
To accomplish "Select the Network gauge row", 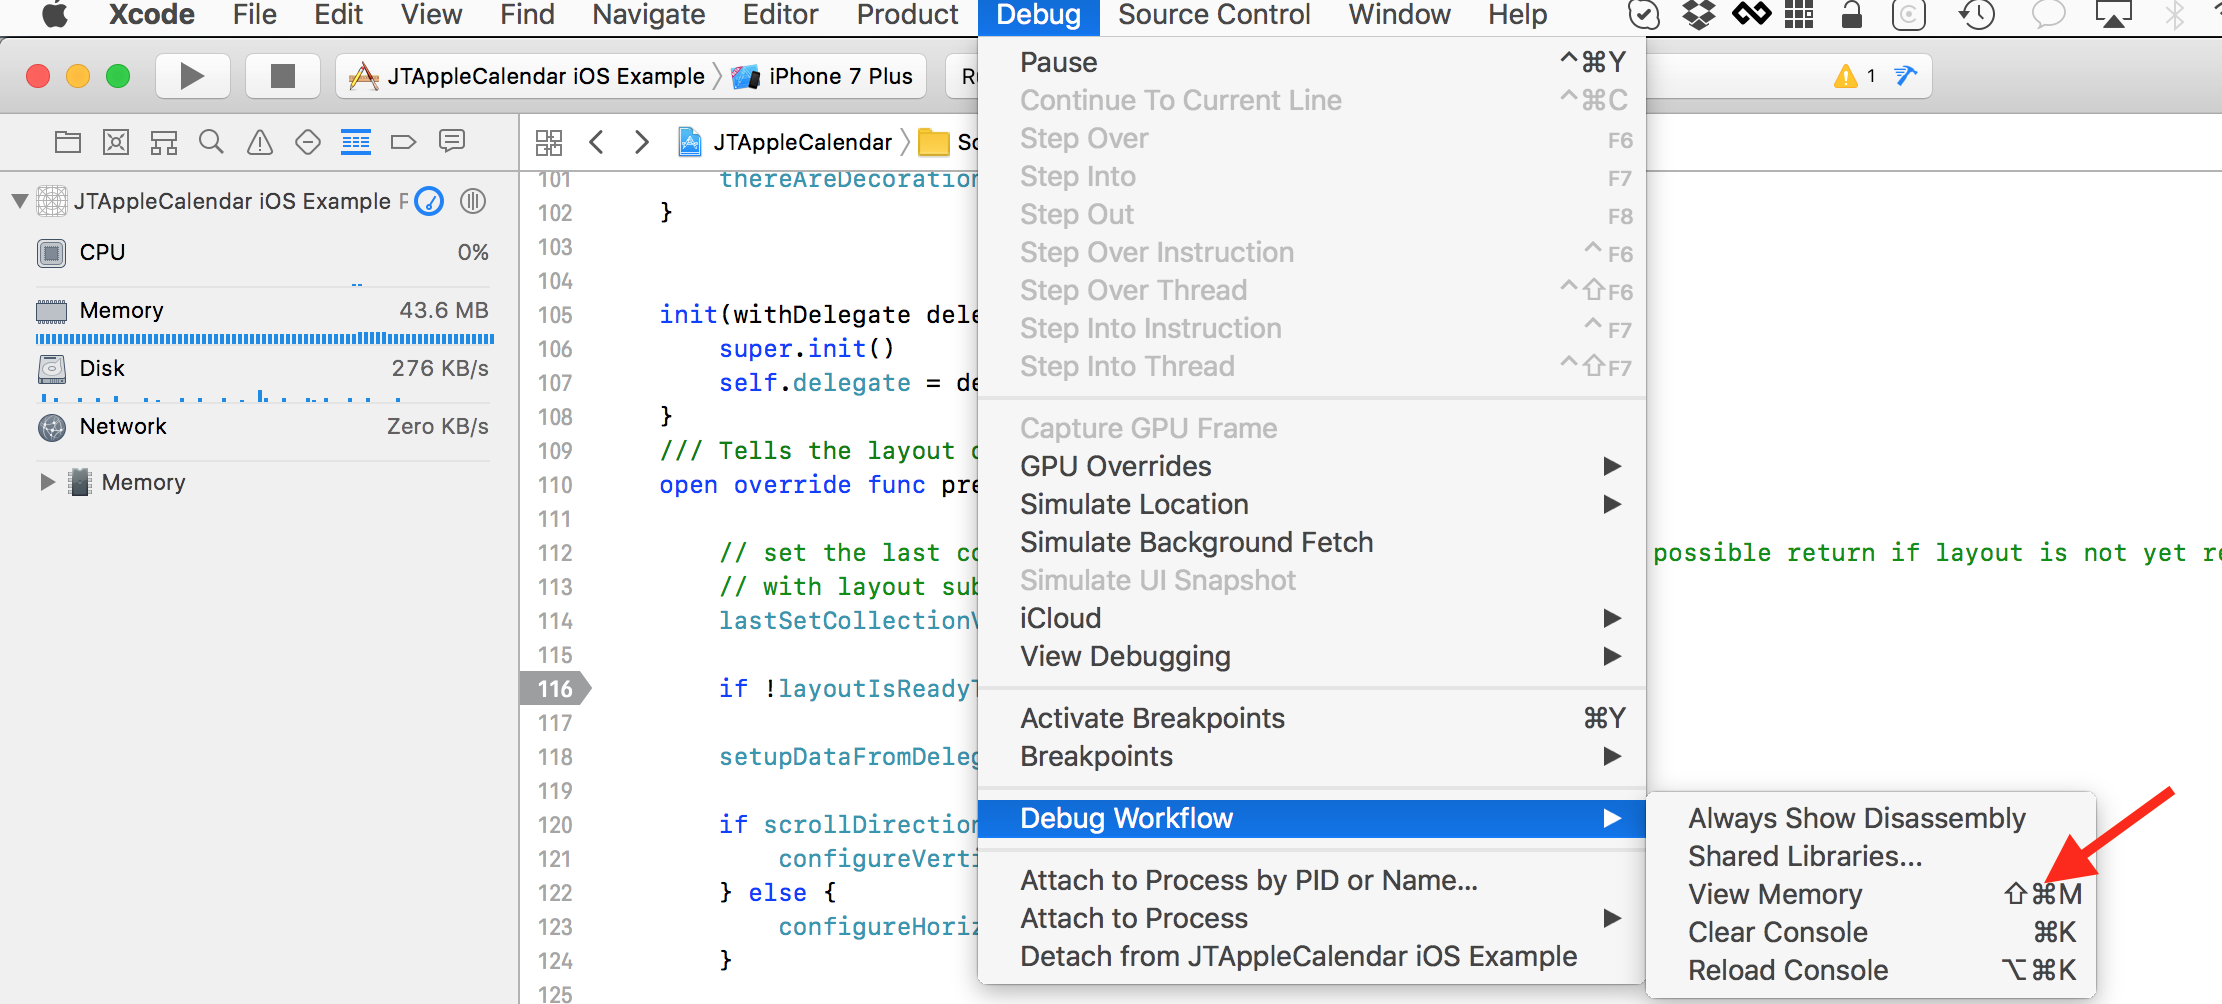I will click(262, 427).
